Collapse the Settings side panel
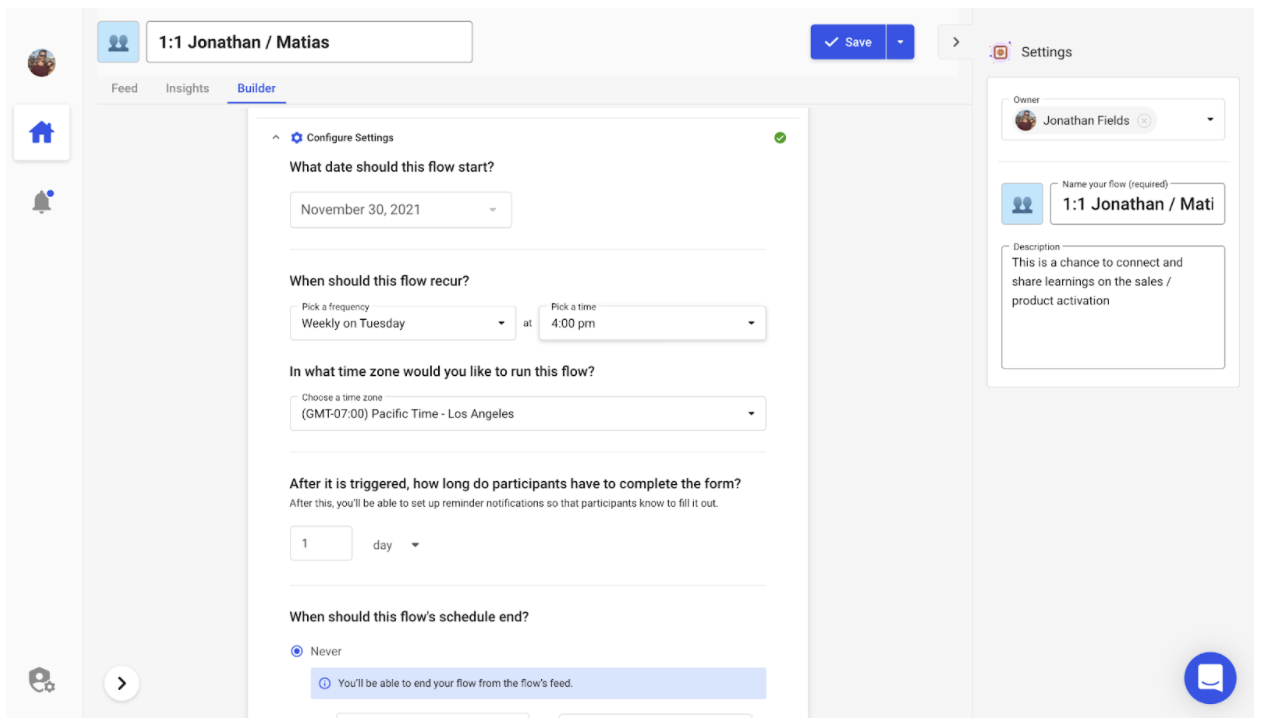This screenshot has width=1262, height=722. (955, 42)
